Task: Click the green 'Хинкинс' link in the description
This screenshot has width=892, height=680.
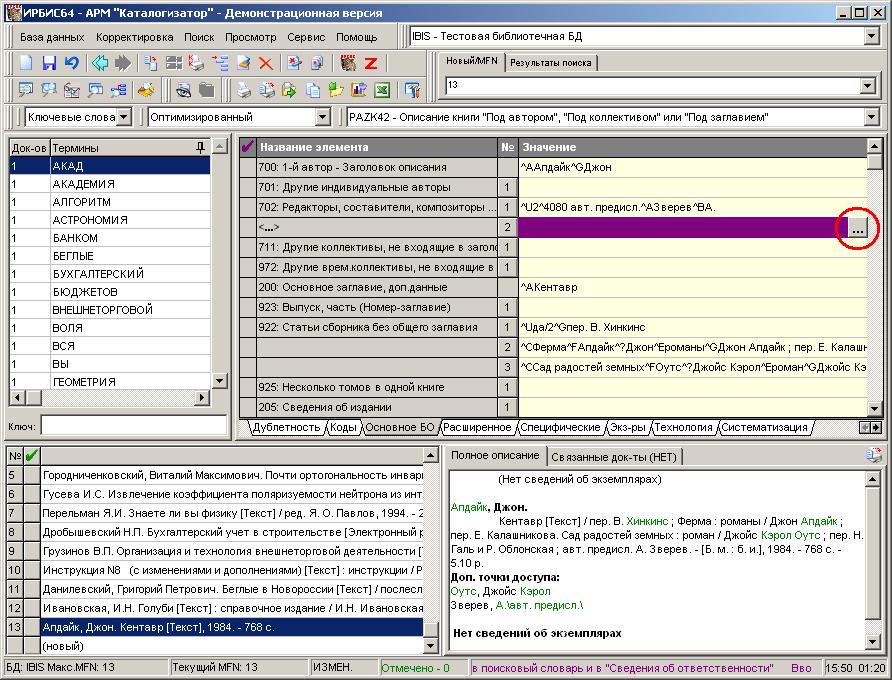Action: [646, 521]
